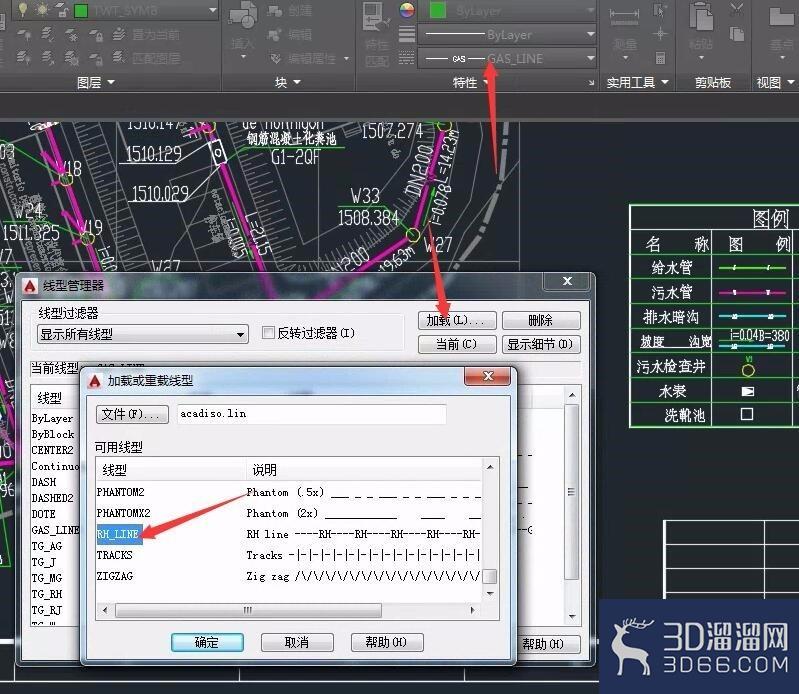Open the 编辑属性 dropdown arrow
The width and height of the screenshot is (799, 694).
[x=347, y=59]
